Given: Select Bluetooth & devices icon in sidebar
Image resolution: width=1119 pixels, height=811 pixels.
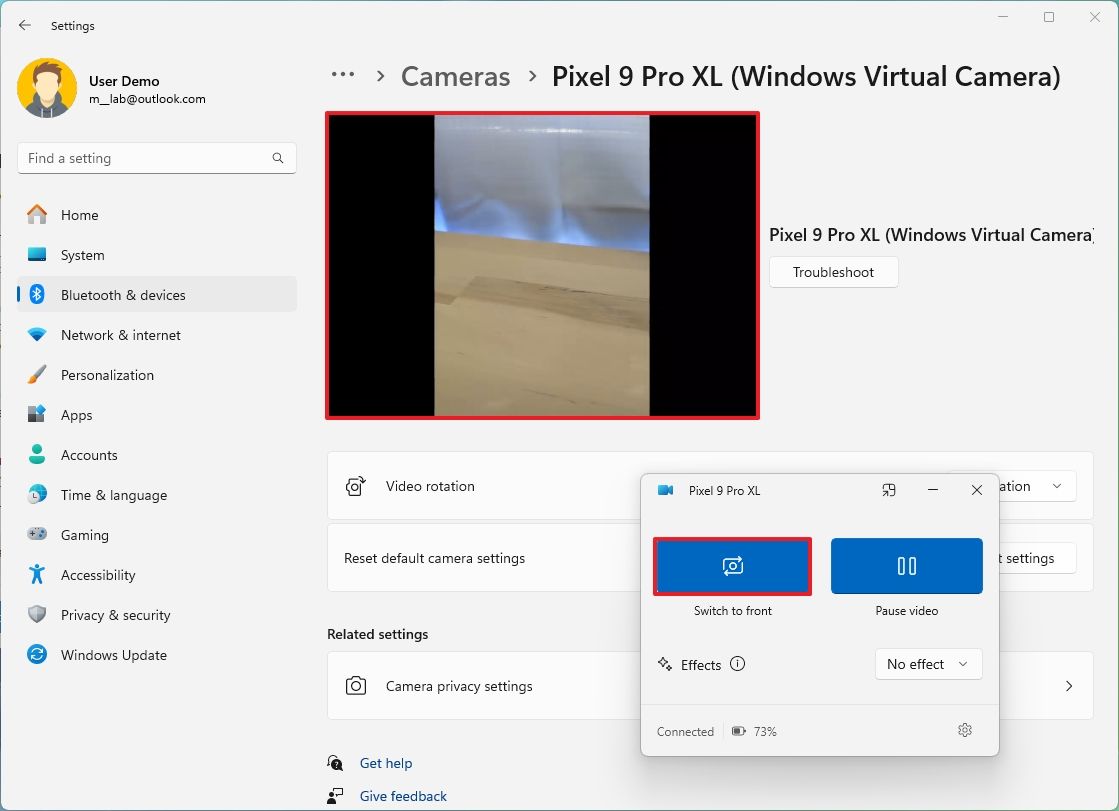Looking at the screenshot, I should 37,294.
